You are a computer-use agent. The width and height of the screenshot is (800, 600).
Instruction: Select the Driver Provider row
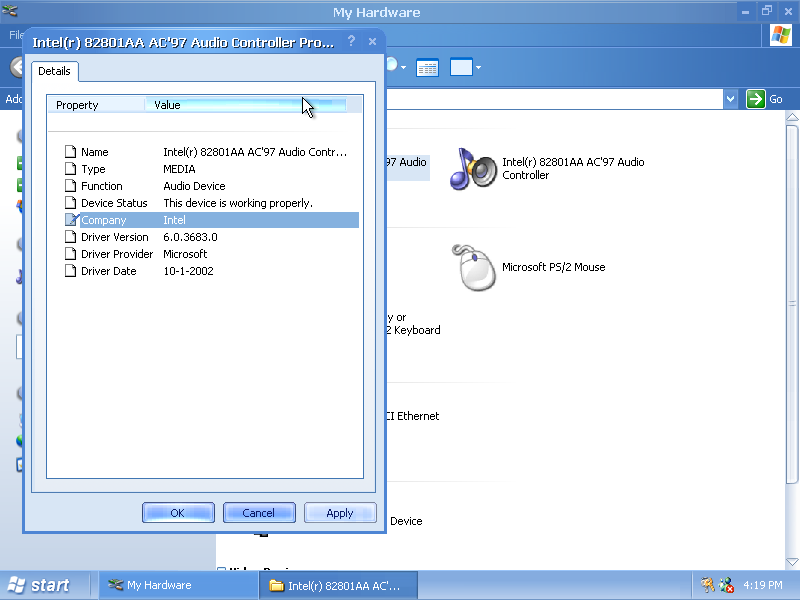[x=212, y=254]
